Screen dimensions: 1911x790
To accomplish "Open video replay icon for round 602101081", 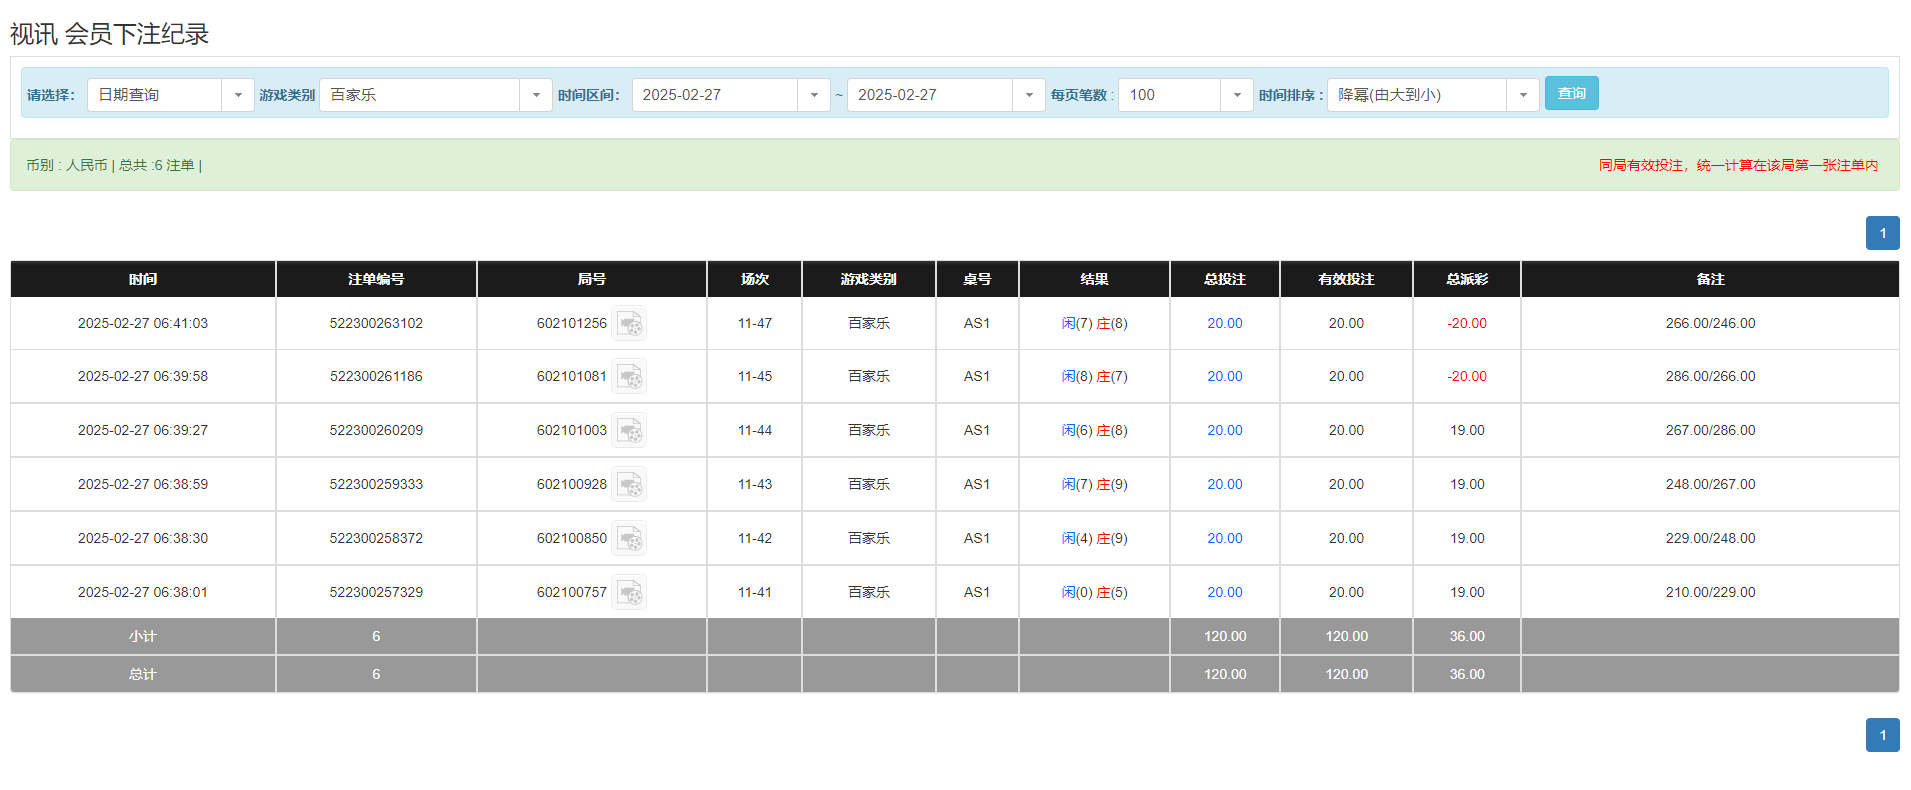I will [x=629, y=377].
